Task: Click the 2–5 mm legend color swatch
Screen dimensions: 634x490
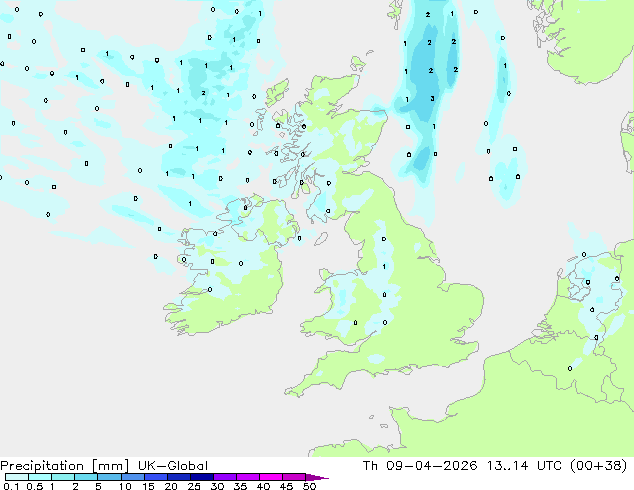Action: point(86,477)
